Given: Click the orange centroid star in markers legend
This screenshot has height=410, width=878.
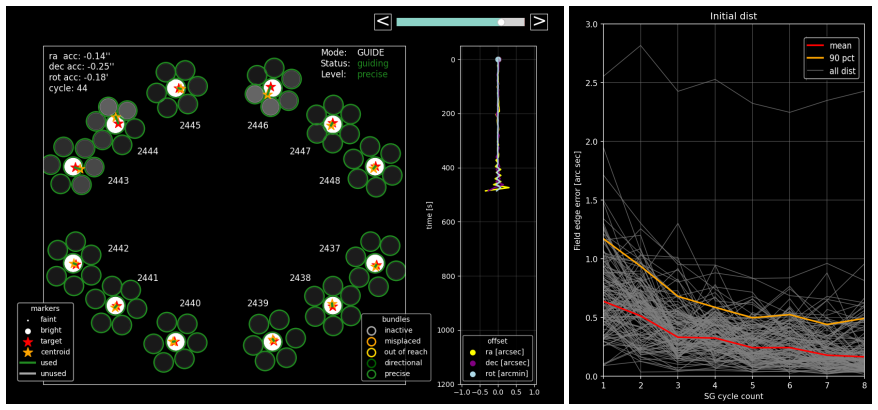Looking at the screenshot, I should (27, 352).
